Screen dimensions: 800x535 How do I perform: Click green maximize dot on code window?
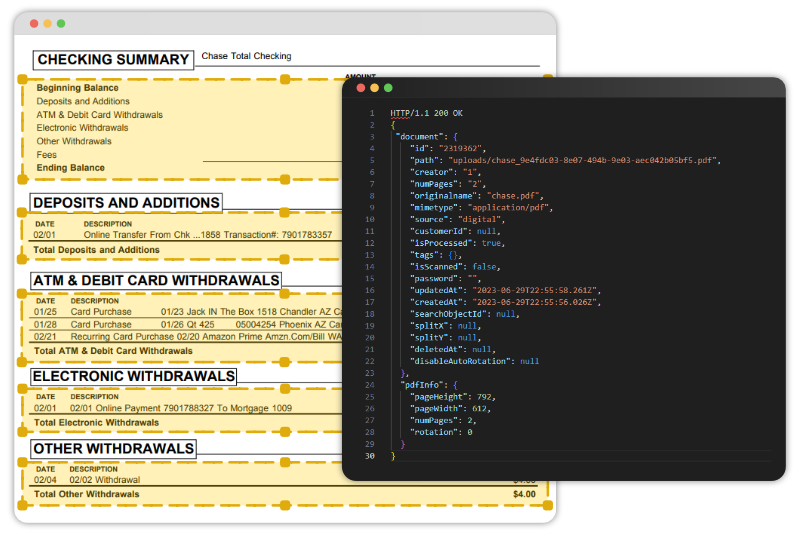tap(389, 88)
